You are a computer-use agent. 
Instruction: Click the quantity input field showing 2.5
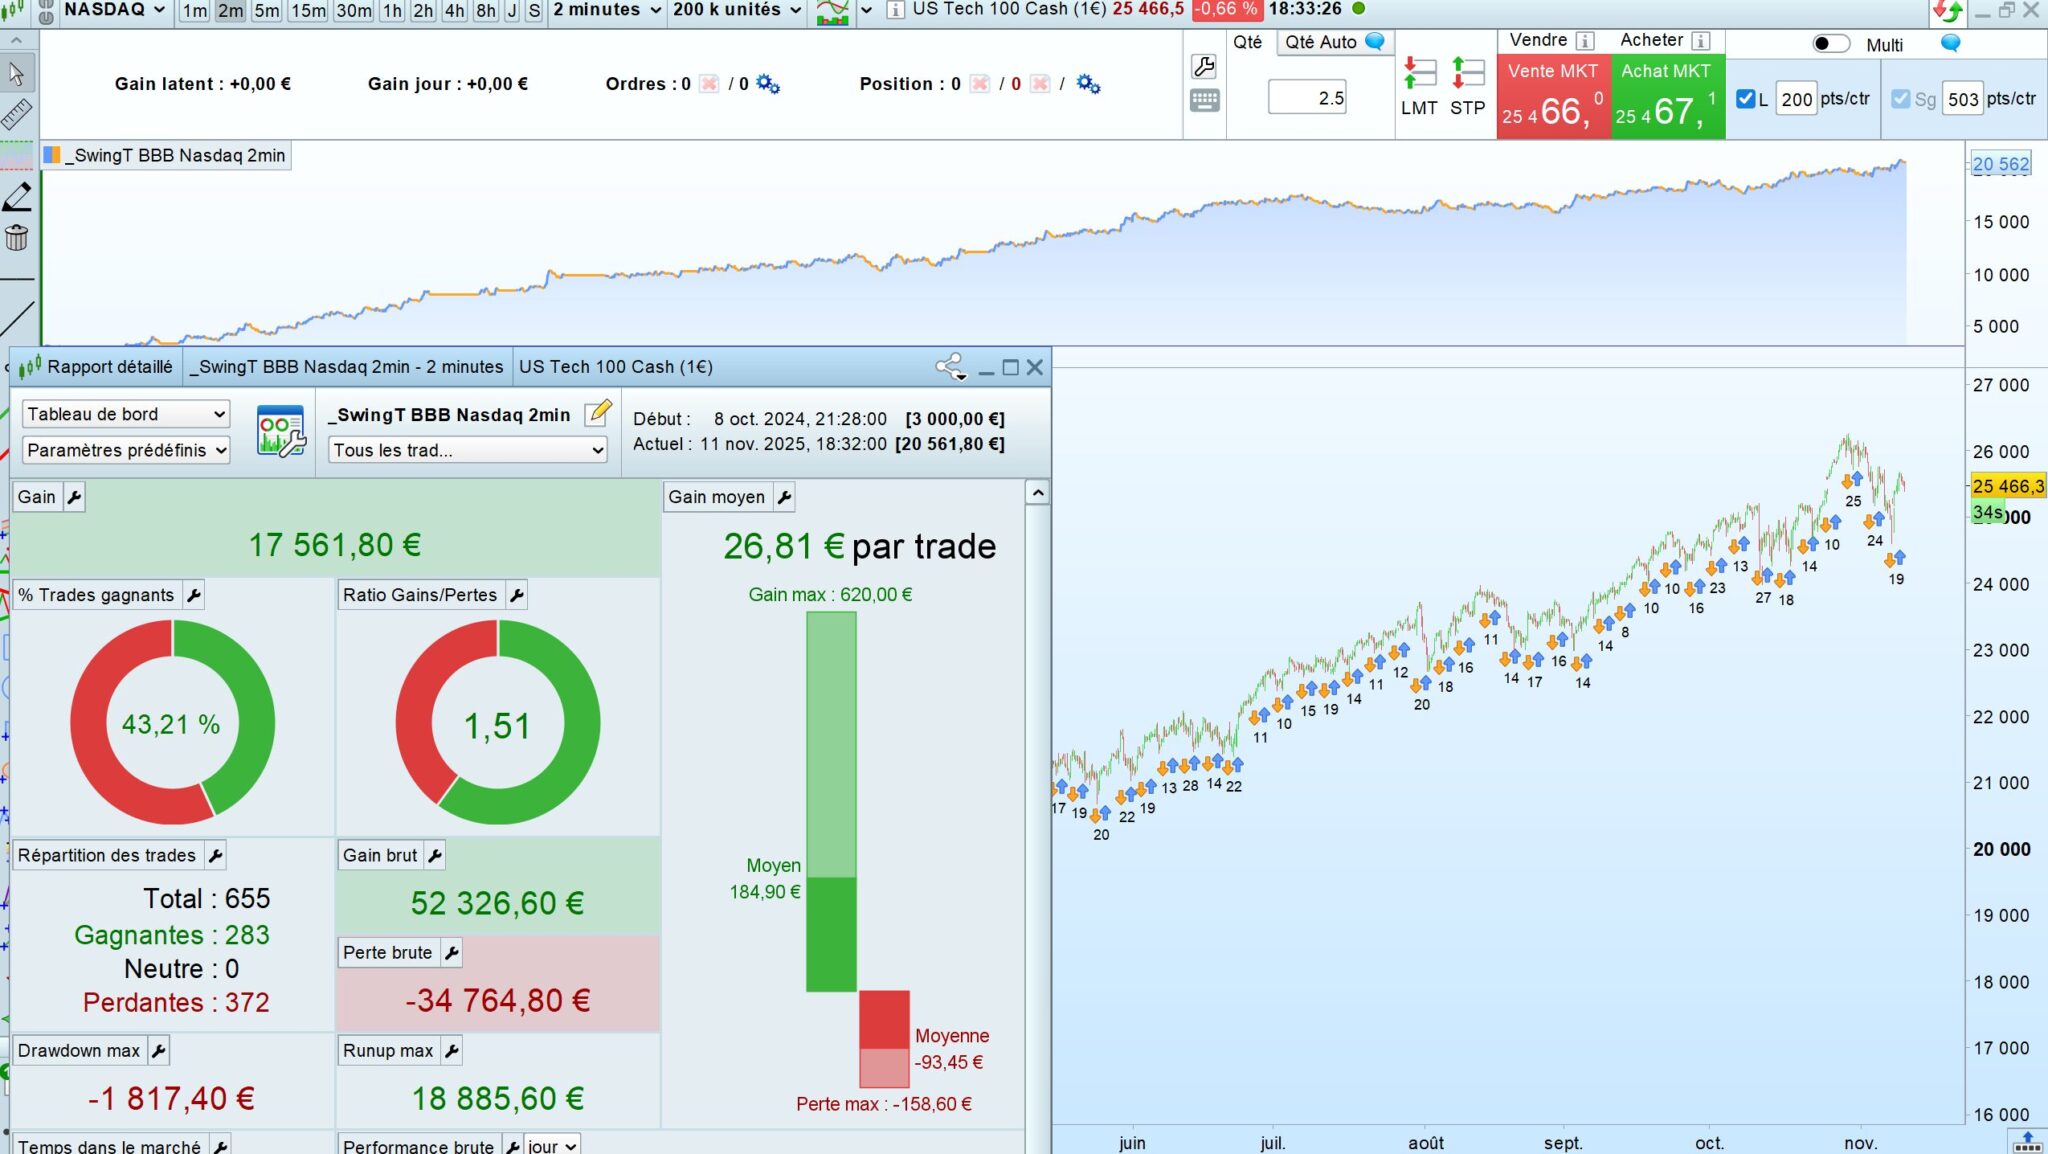click(x=1308, y=98)
